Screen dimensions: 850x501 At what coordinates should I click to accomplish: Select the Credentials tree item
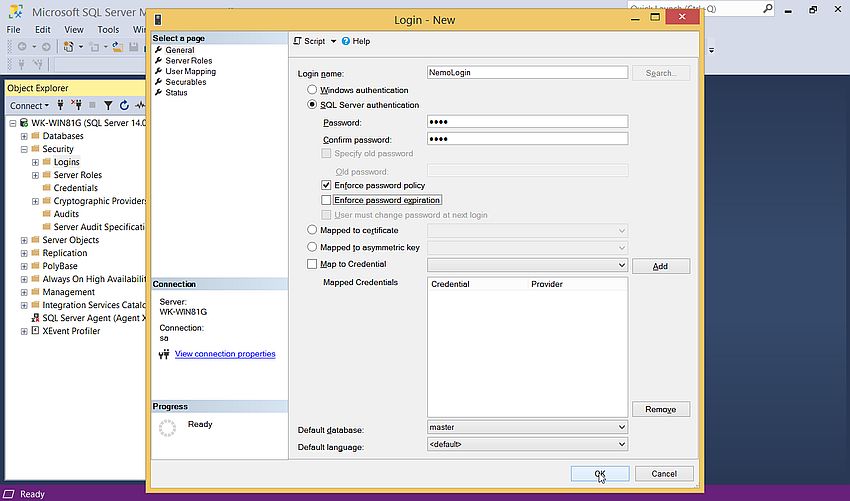75,188
